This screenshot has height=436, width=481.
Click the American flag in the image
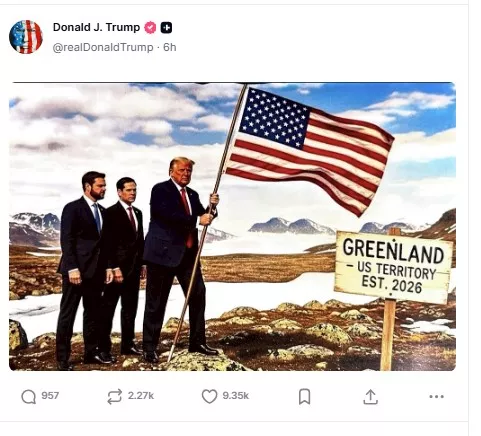coord(310,147)
